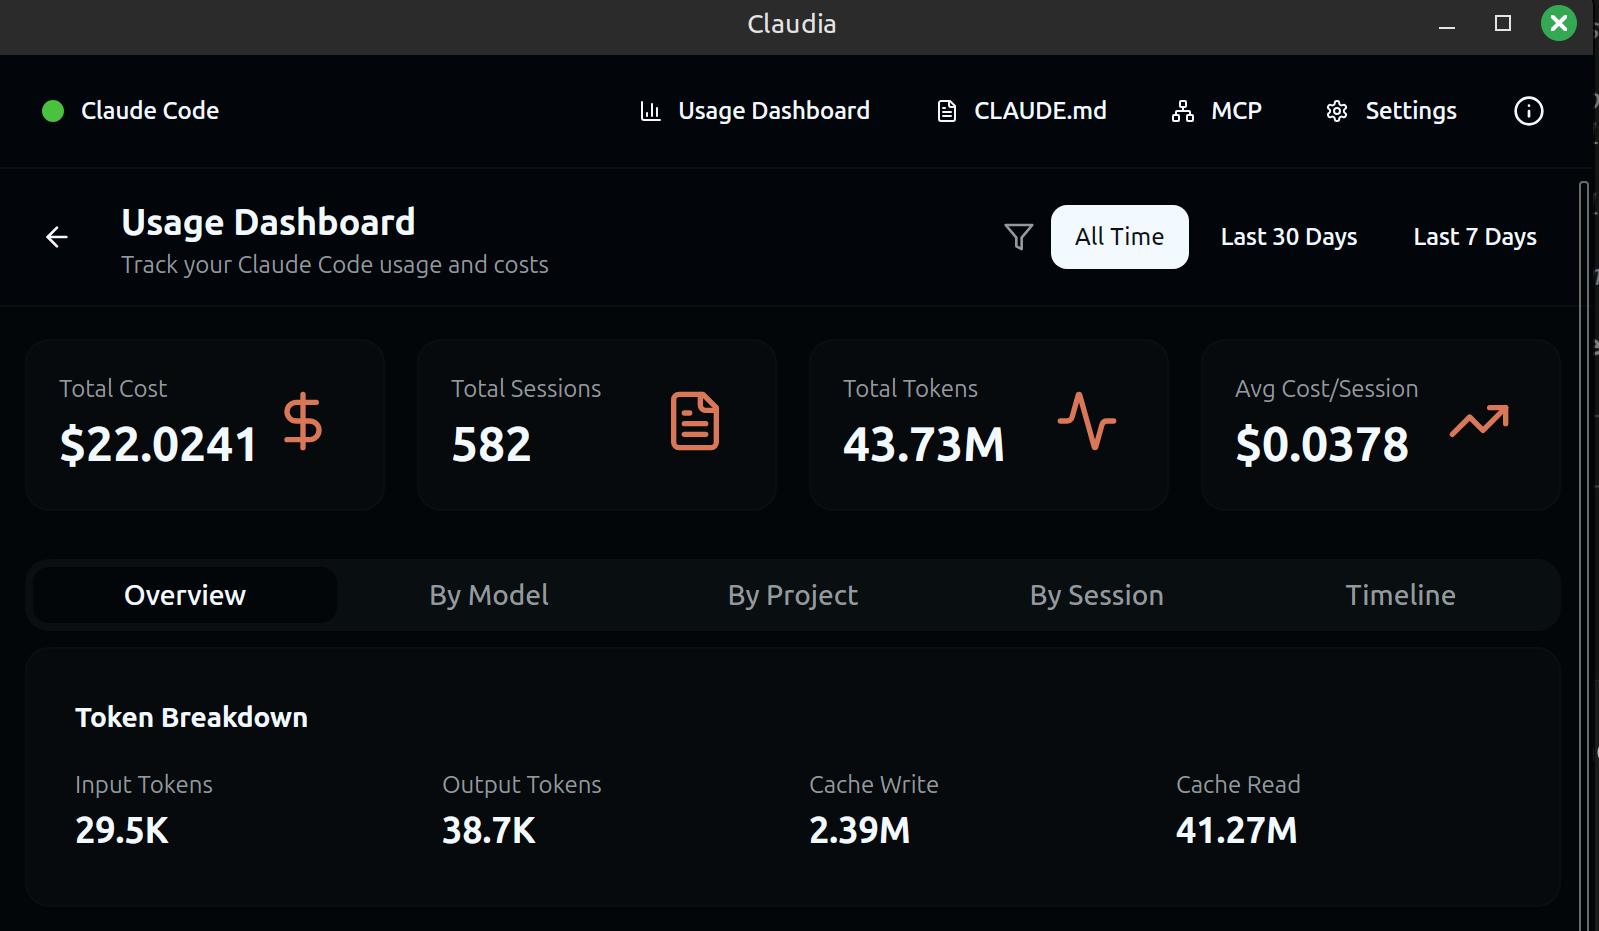Open the MCP servers page
The image size is (1599, 931).
(x=1217, y=111)
